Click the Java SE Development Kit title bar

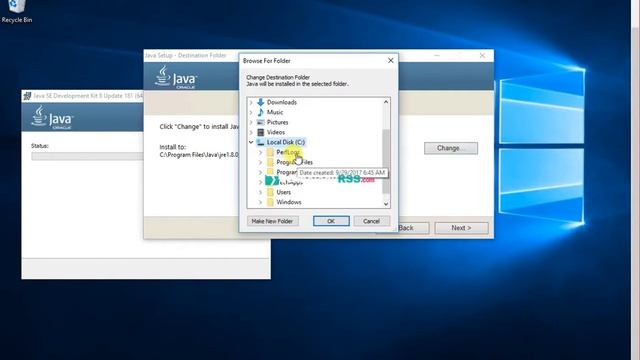[x=82, y=96]
